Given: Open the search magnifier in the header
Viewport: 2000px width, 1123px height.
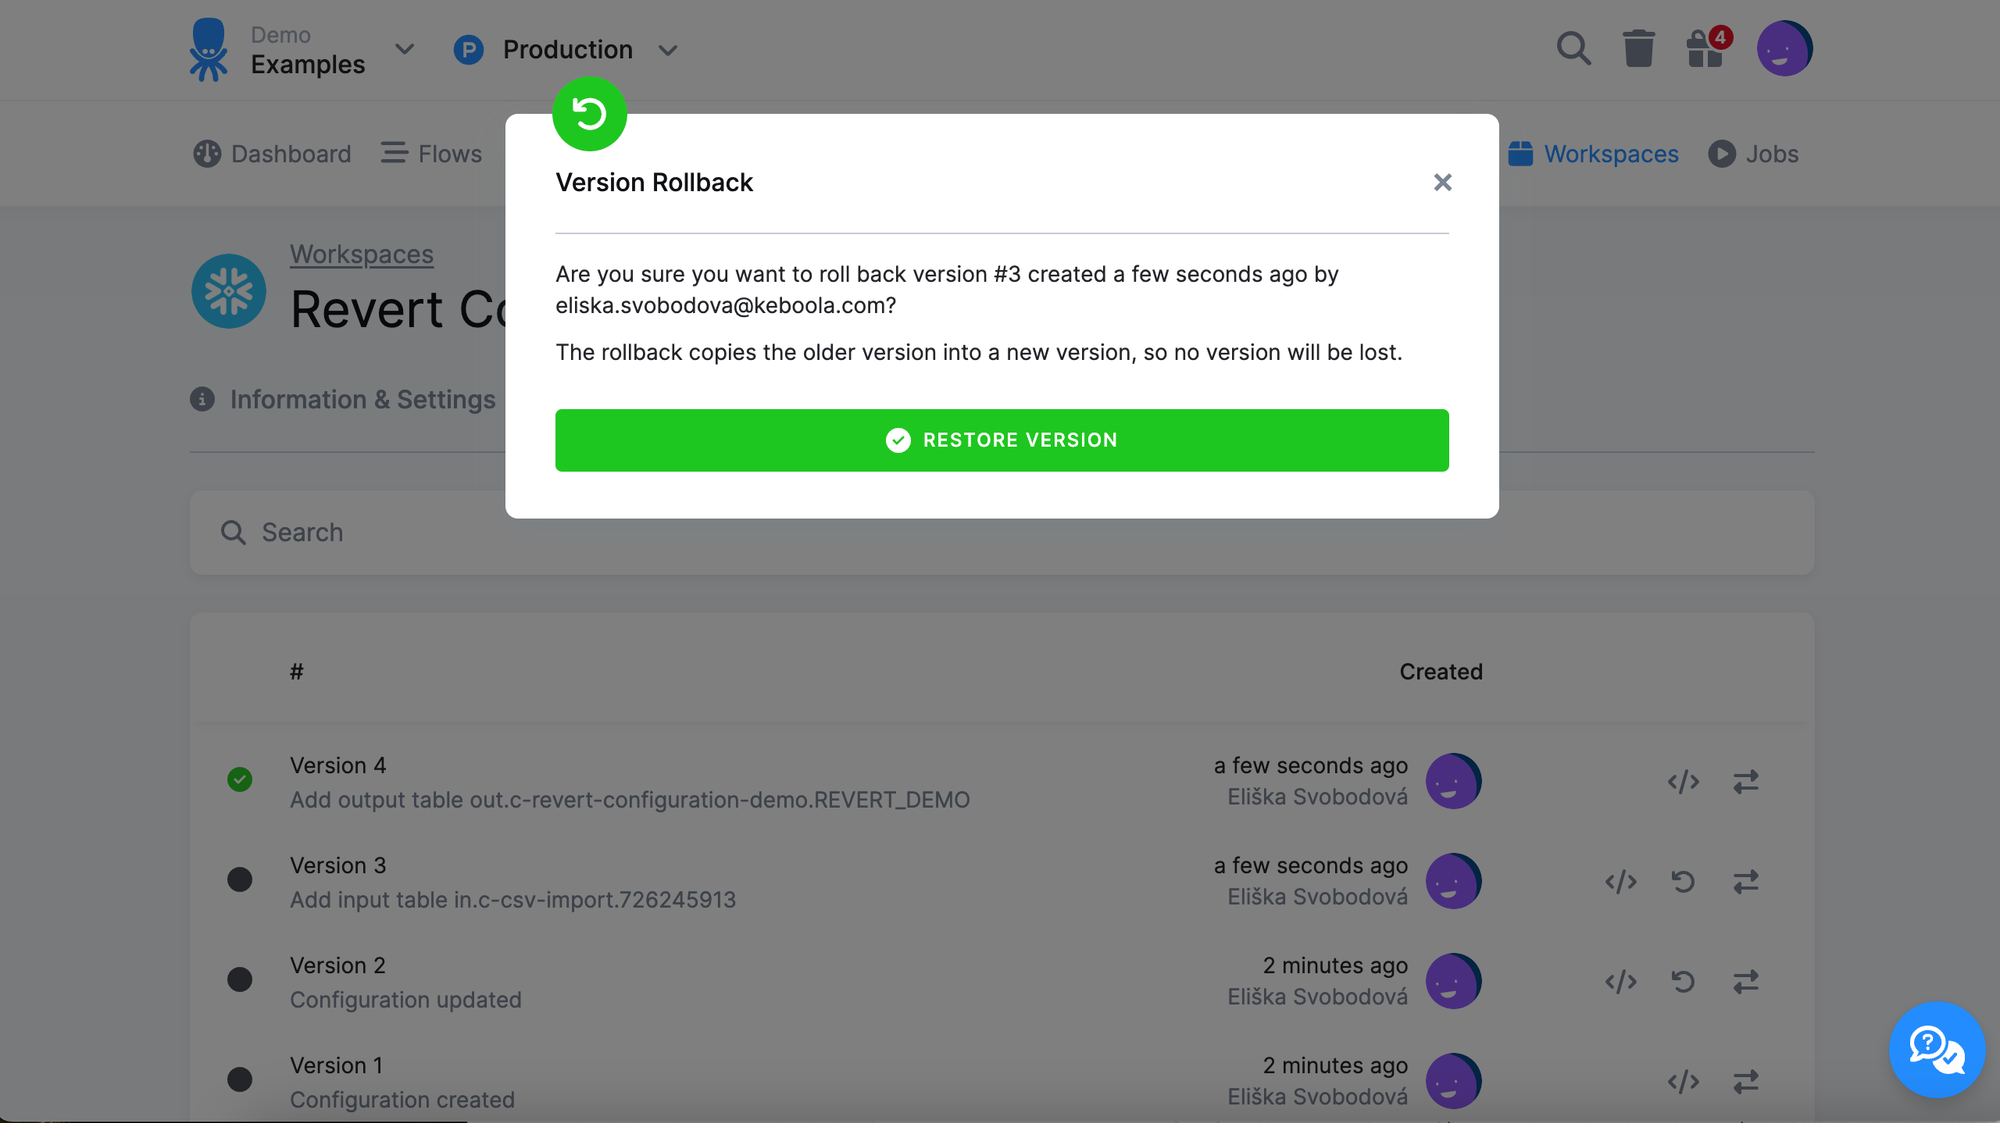Looking at the screenshot, I should pos(1573,48).
